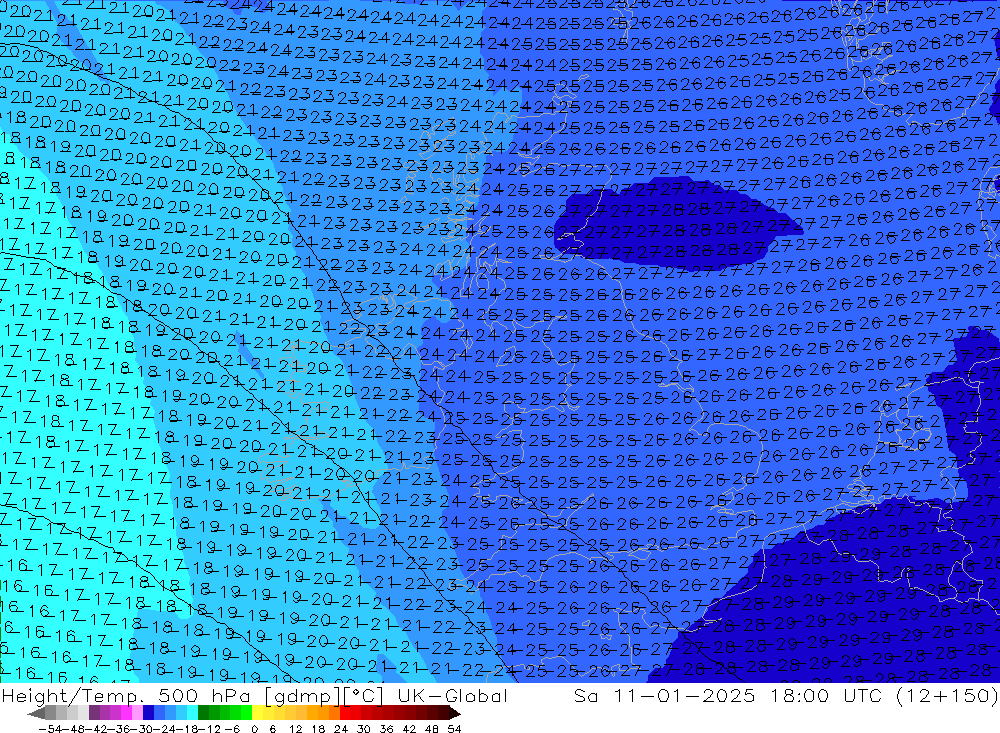Viewport: 1000px width, 733px height.
Task: Click the "30" legend value
Action: [364, 729]
